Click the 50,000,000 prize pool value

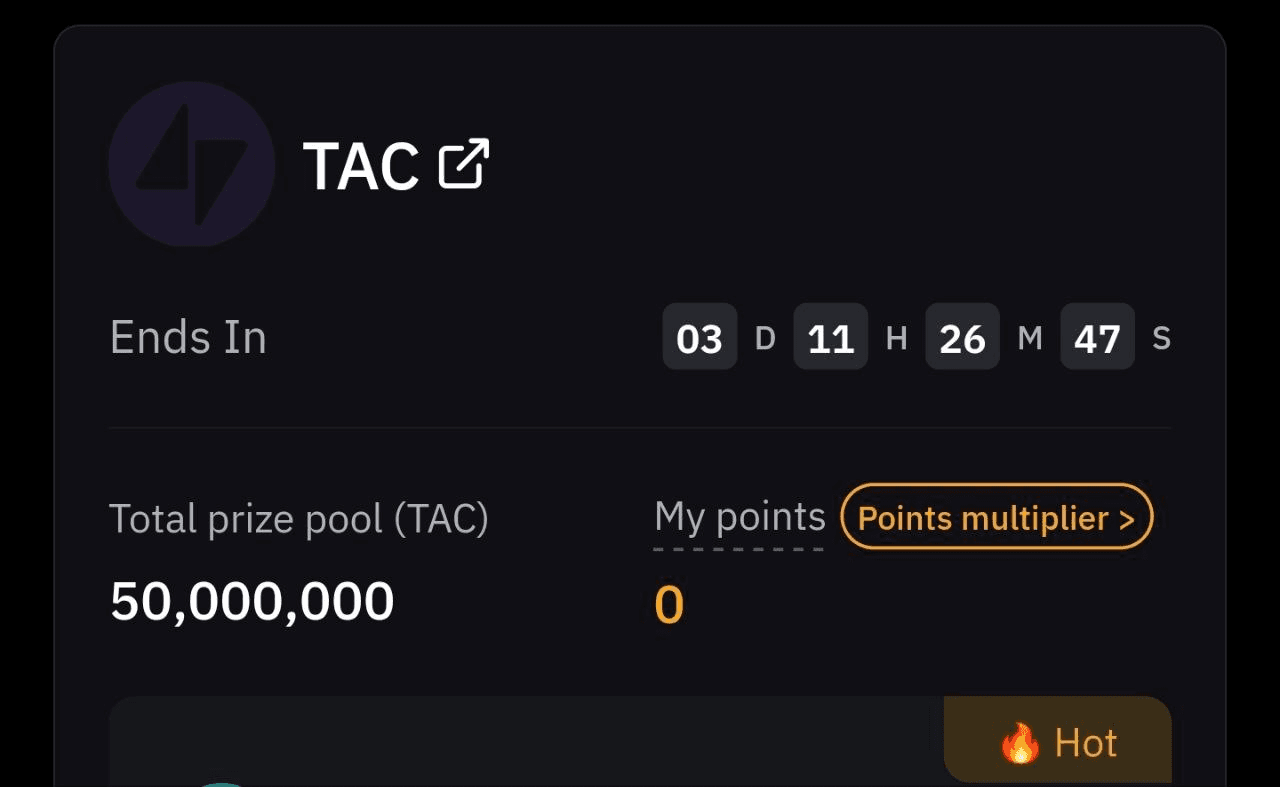tap(252, 602)
